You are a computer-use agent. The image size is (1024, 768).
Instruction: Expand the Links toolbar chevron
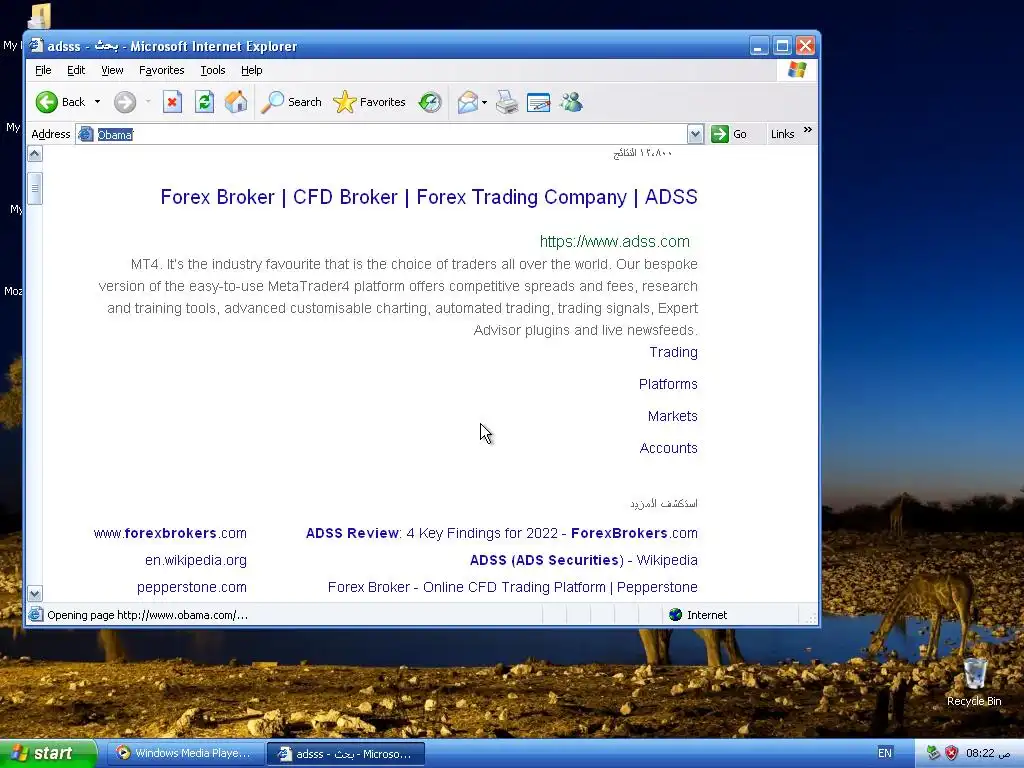(808, 130)
